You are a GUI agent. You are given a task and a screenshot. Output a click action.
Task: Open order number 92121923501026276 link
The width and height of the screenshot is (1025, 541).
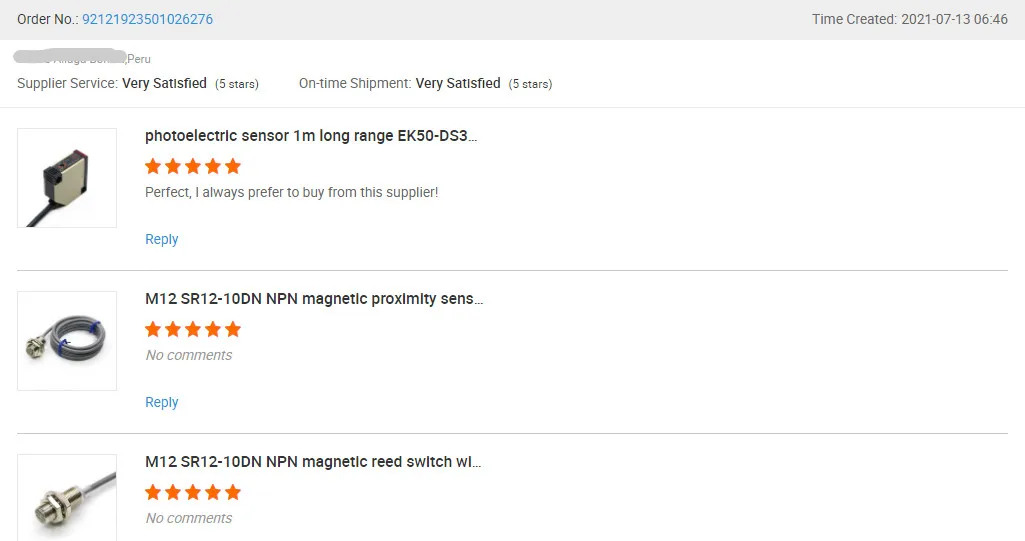(x=147, y=19)
